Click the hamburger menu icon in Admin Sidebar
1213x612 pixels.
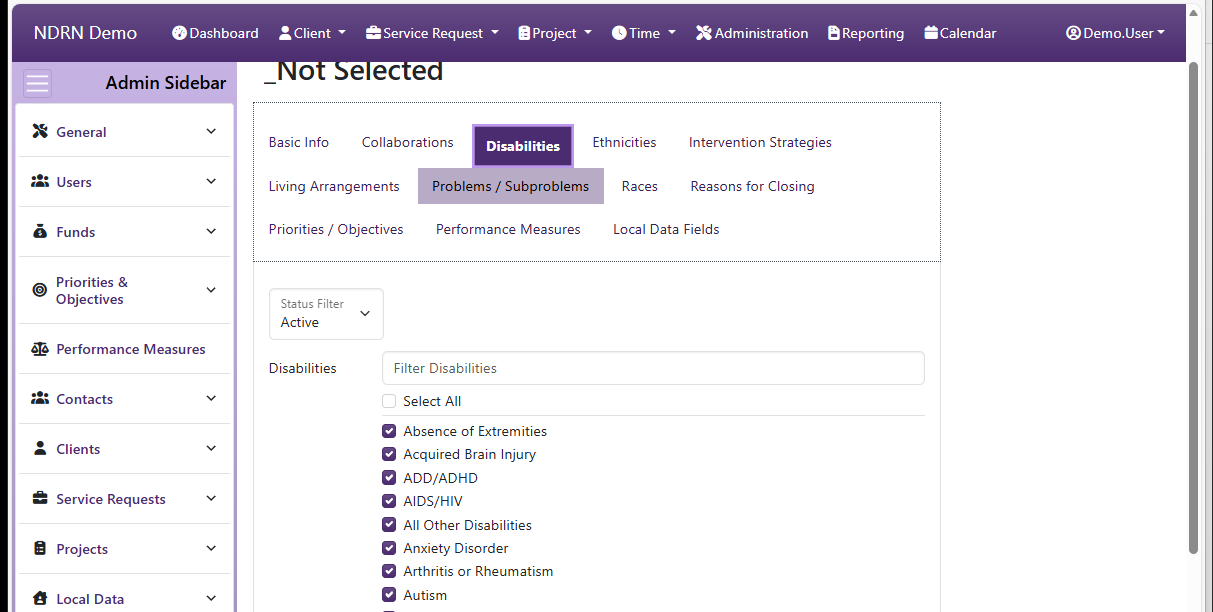click(38, 83)
